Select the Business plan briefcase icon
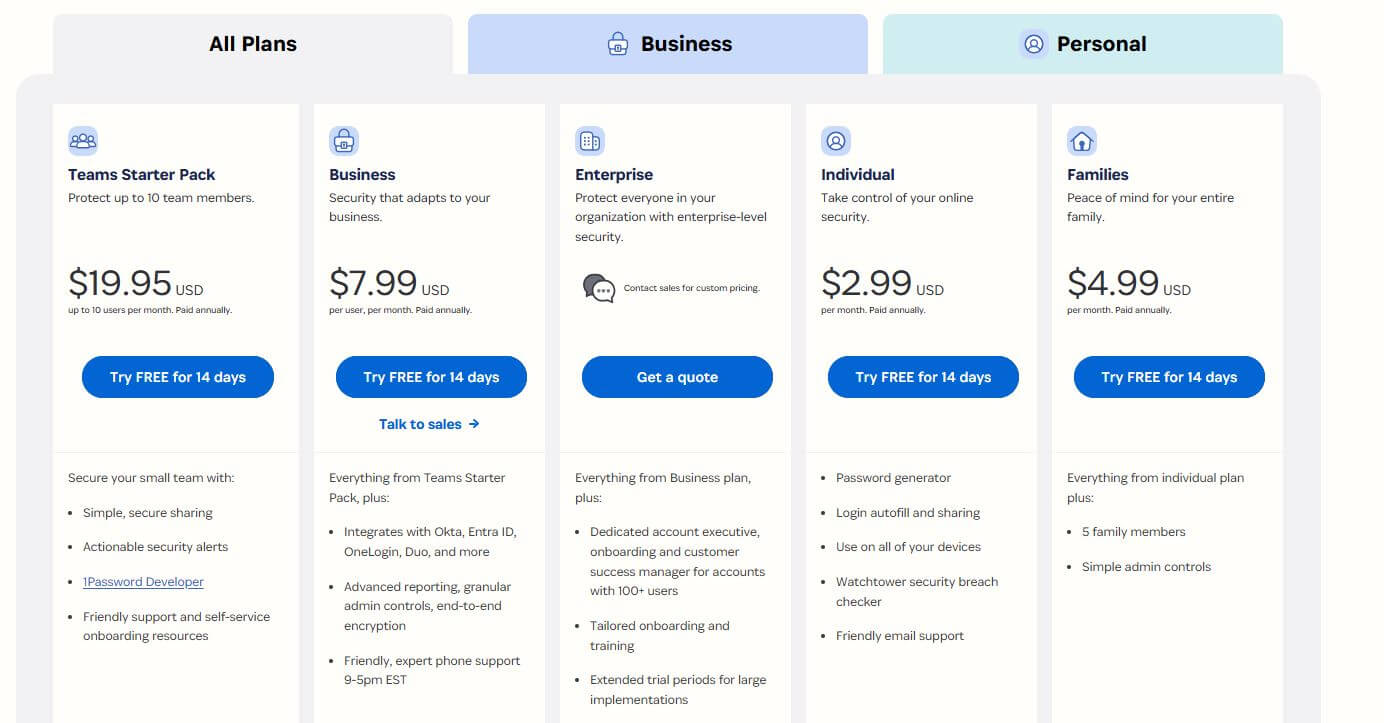The height and width of the screenshot is (723, 1384). (343, 141)
